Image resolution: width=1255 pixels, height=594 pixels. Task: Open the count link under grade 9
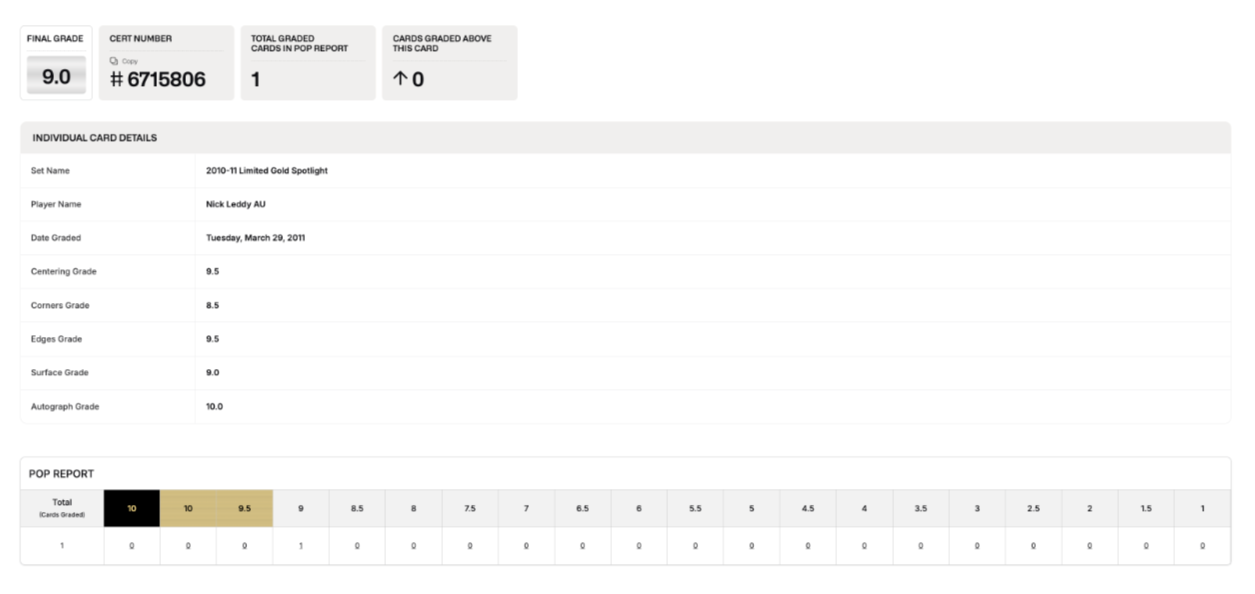tap(301, 546)
